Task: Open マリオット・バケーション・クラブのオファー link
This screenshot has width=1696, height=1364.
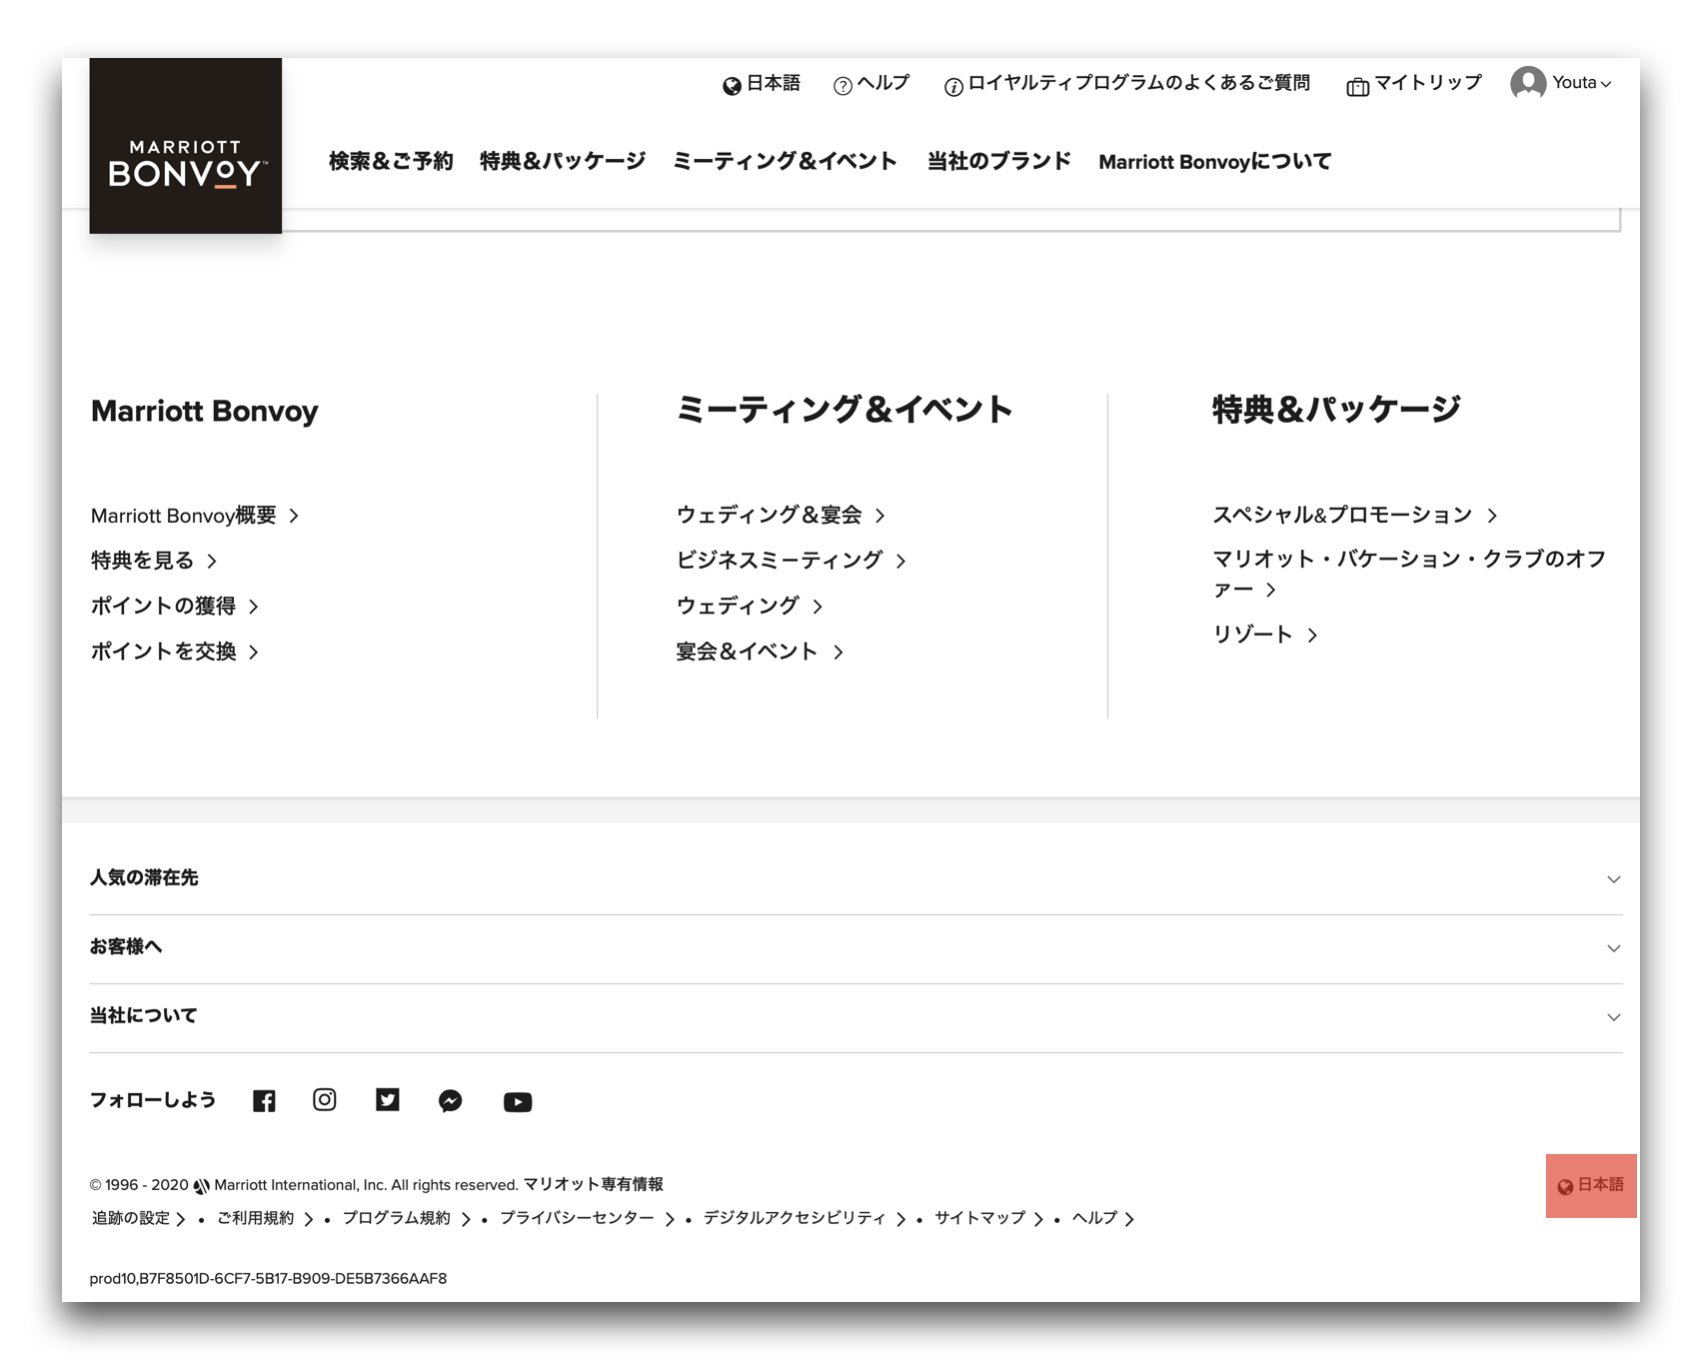Action: pos(1409,574)
